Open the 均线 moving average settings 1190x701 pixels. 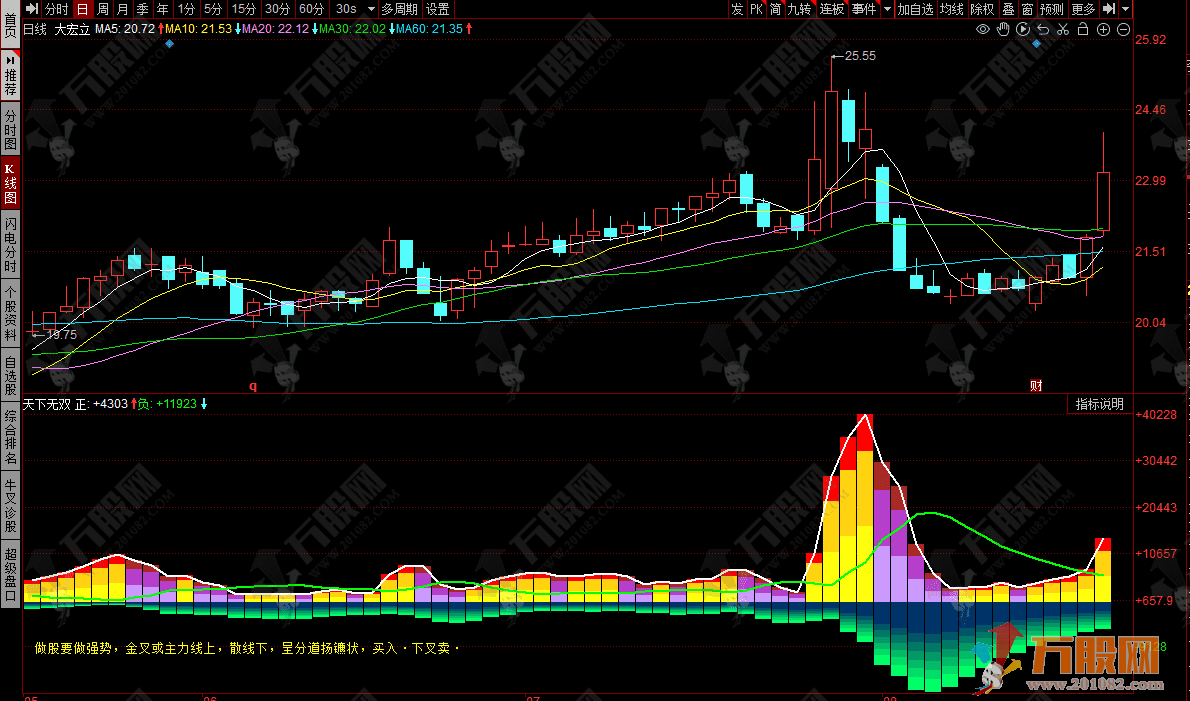(952, 9)
